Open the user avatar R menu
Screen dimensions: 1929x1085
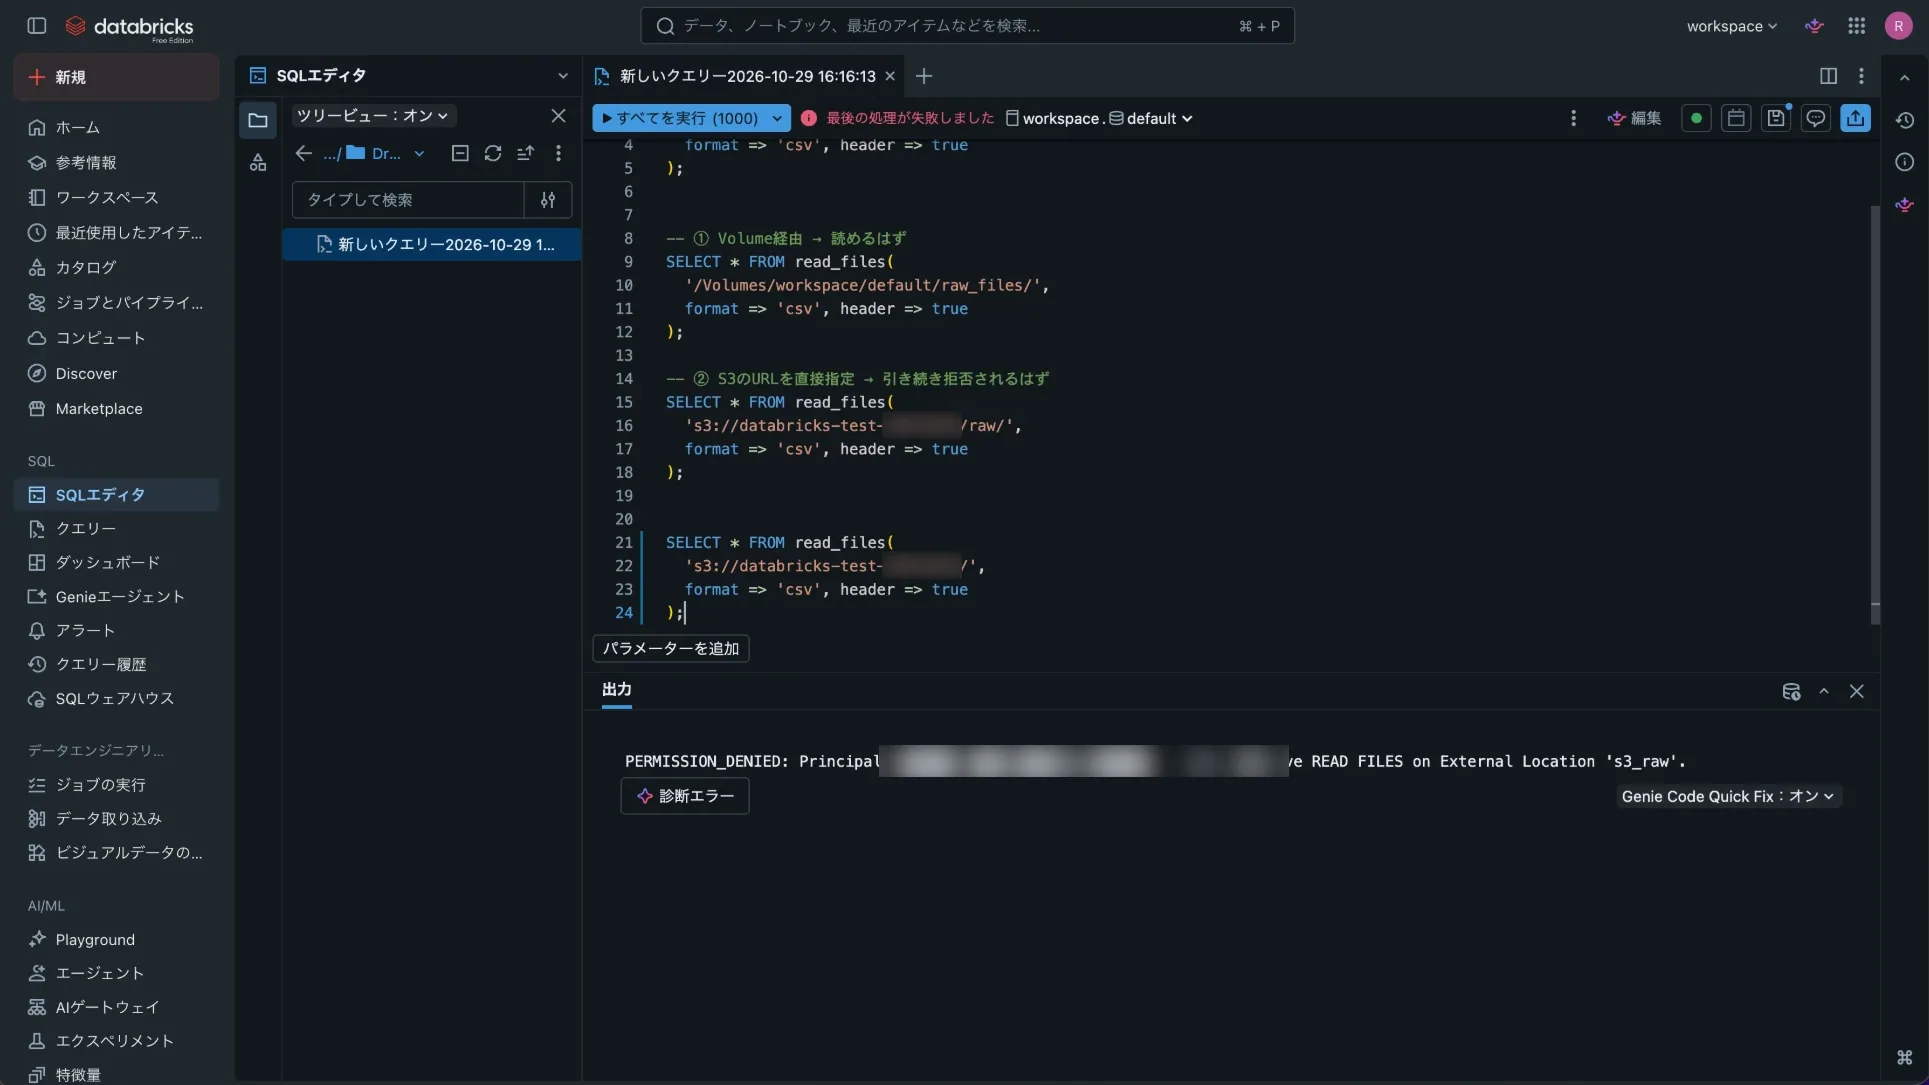click(x=1898, y=26)
